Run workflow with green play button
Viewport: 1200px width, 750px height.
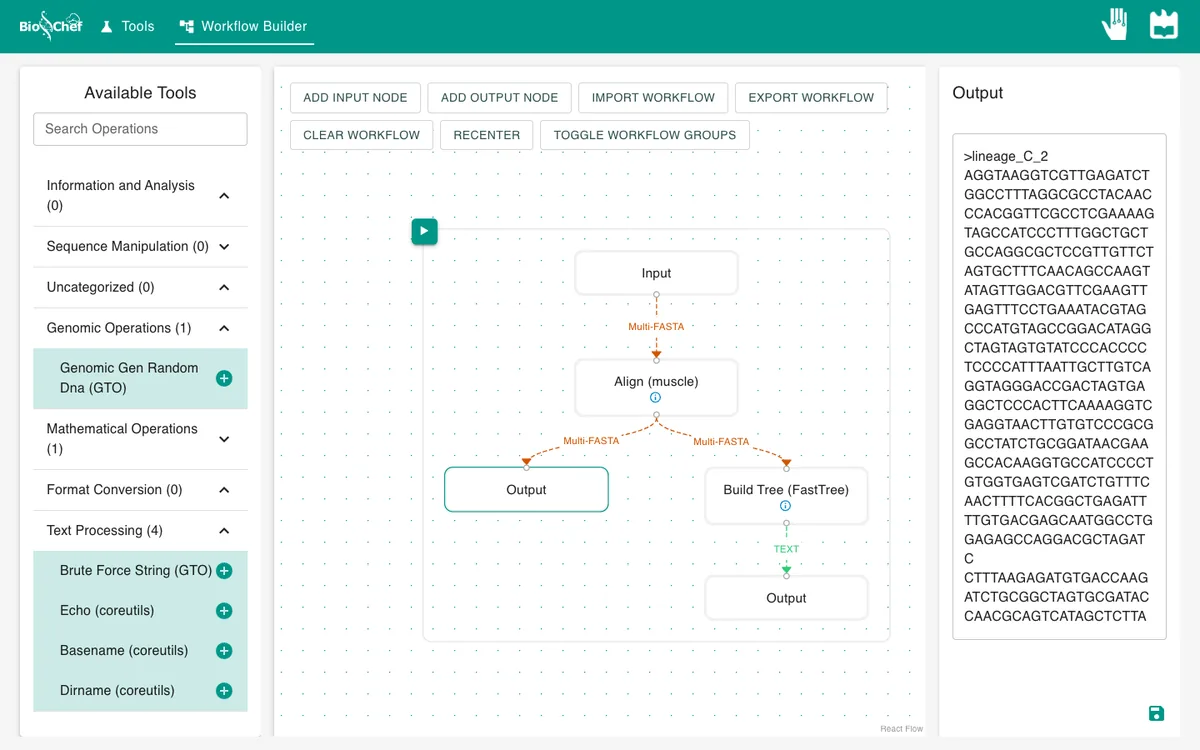[x=424, y=231]
